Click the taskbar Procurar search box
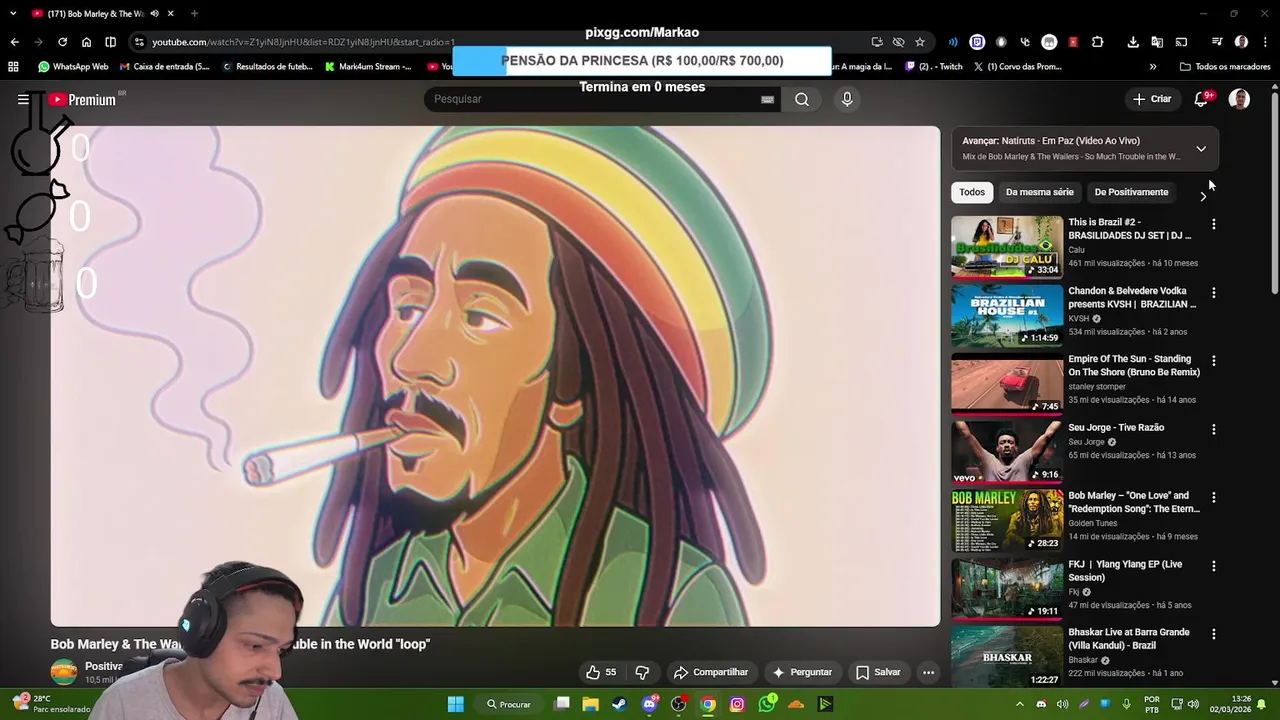This screenshot has width=1280, height=720. point(509,704)
